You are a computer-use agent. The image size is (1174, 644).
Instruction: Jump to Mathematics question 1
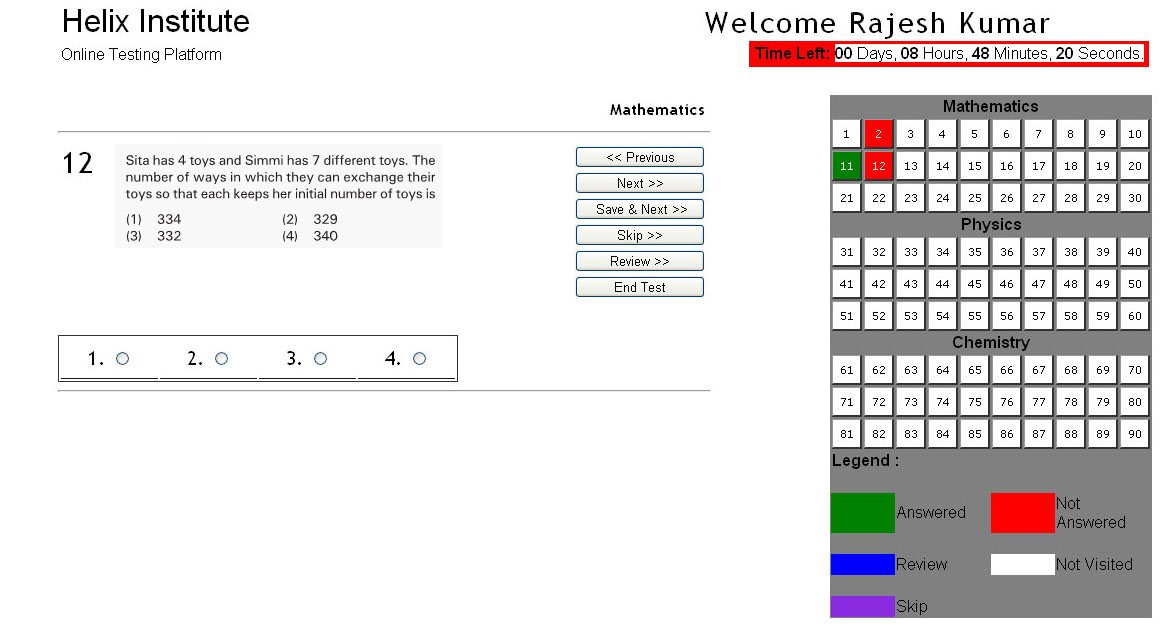point(846,134)
